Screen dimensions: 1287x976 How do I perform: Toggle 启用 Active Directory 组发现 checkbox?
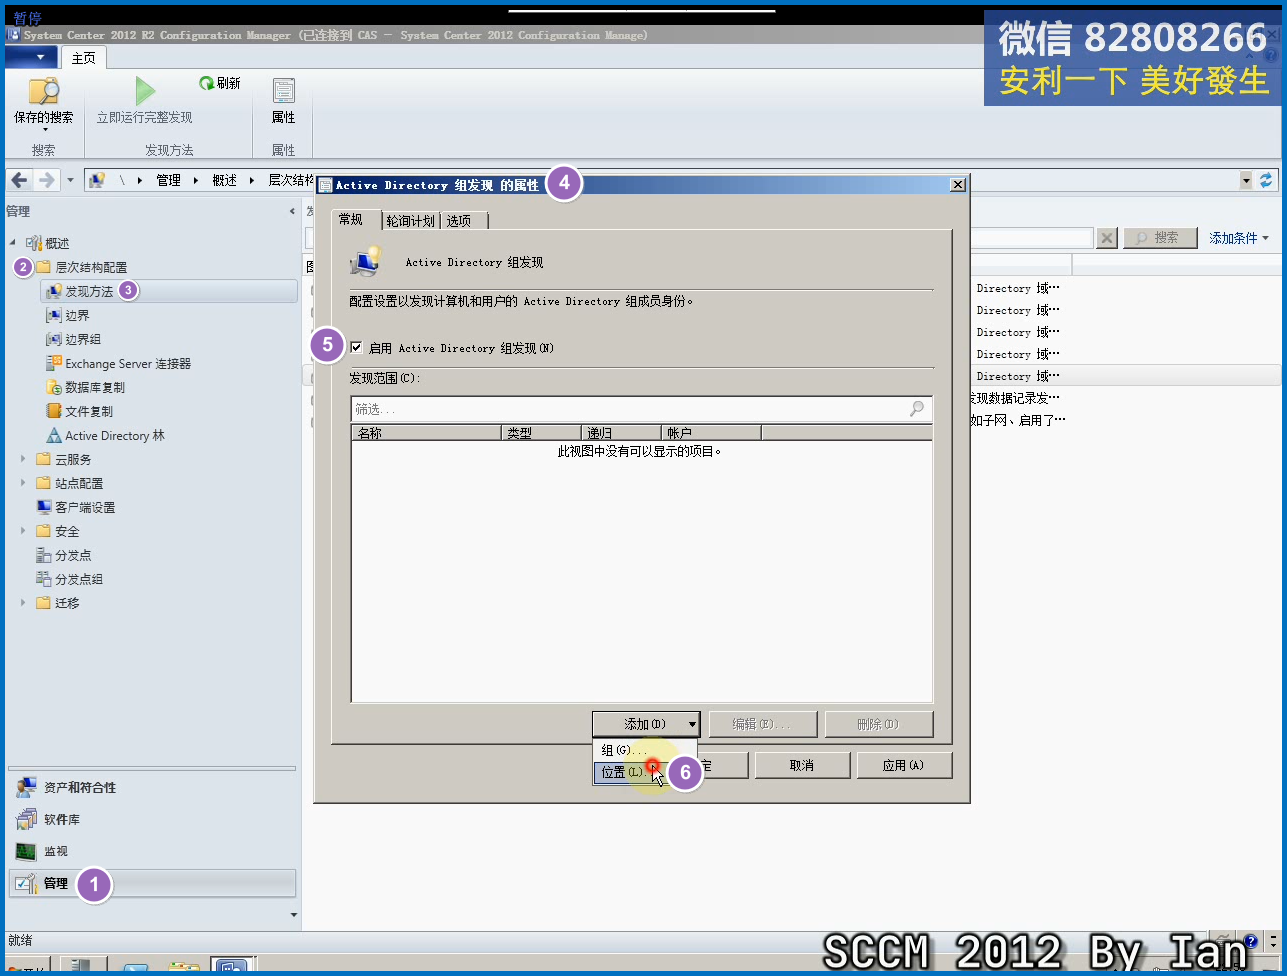point(357,348)
